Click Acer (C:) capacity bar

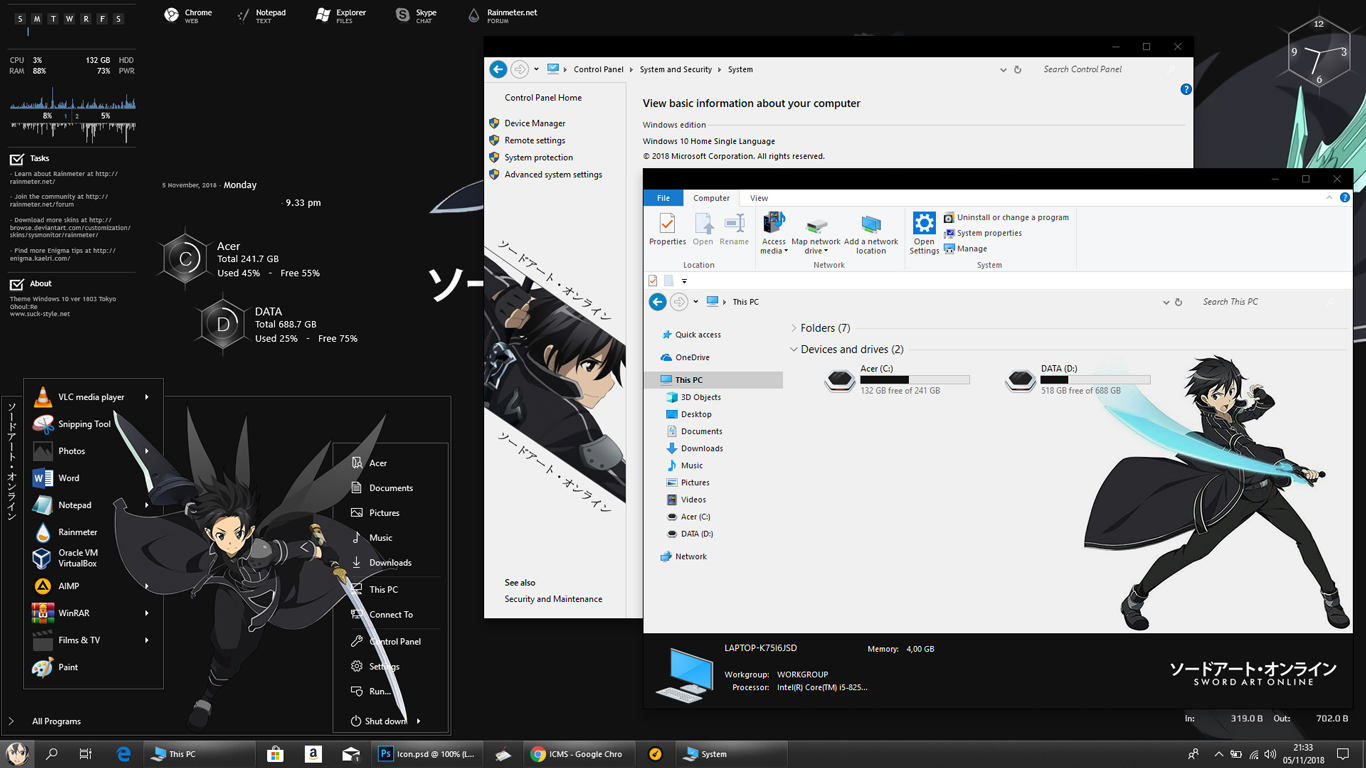[x=915, y=380]
